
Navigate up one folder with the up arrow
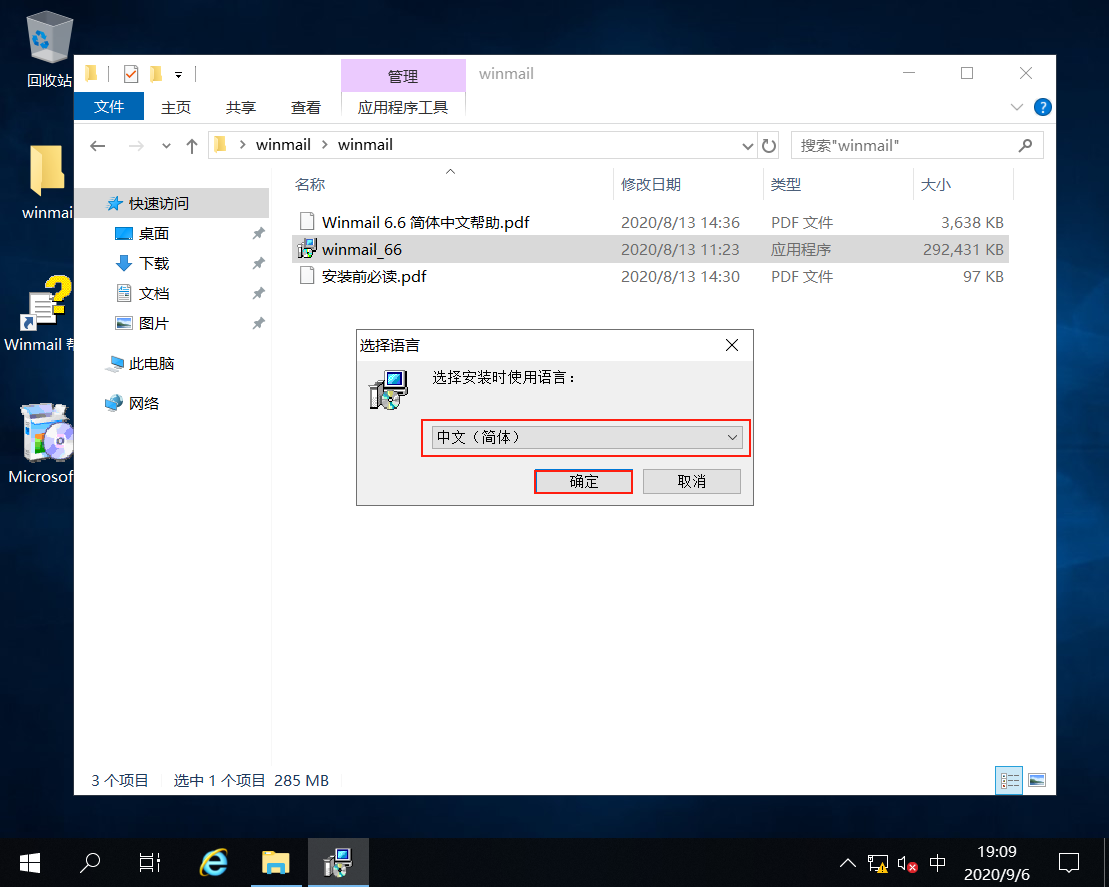click(x=192, y=145)
